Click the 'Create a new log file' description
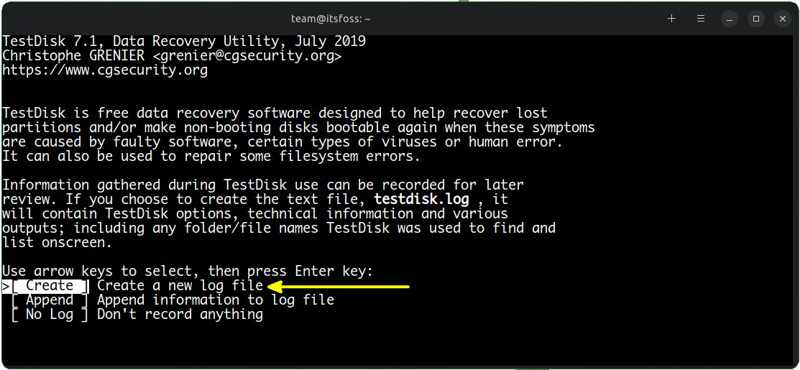Image resolution: width=800 pixels, height=370 pixels. pos(180,286)
